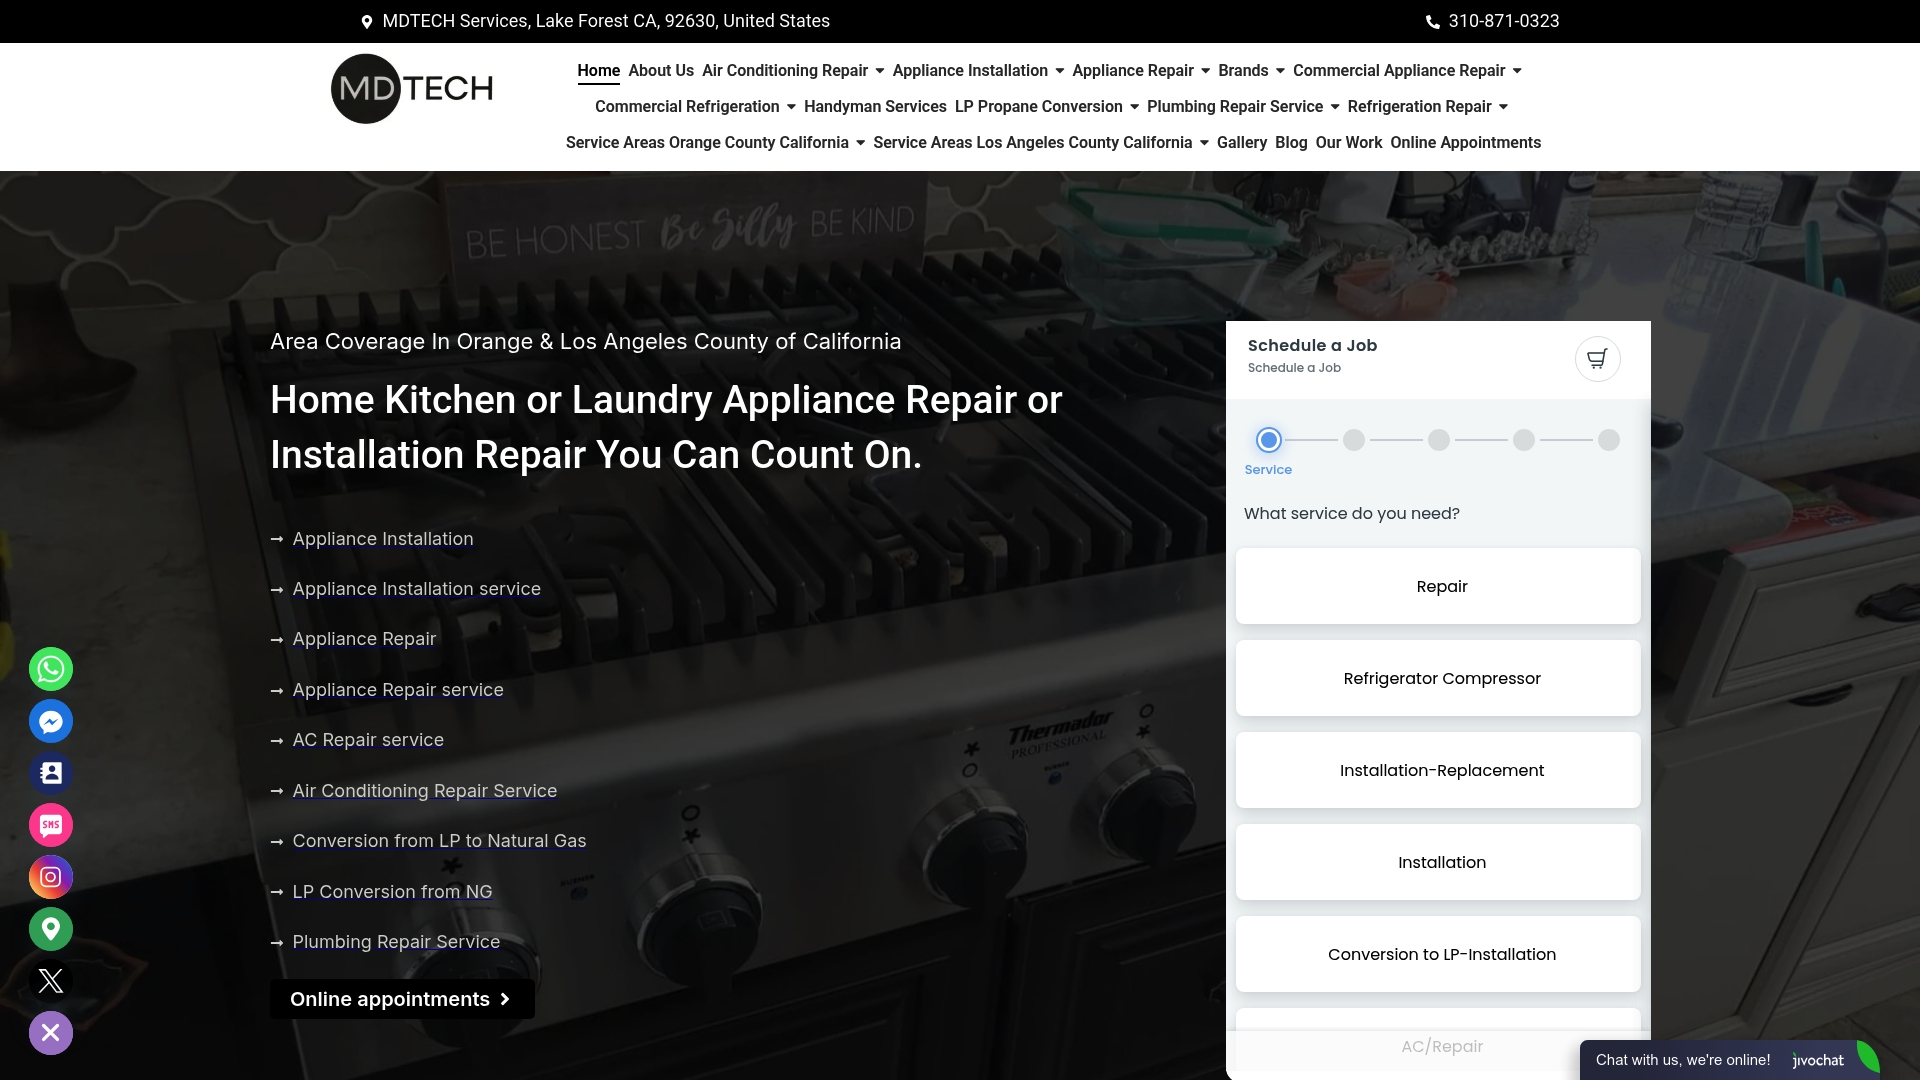Open the X (Twitter) icon
The image size is (1920, 1080).
[50, 981]
